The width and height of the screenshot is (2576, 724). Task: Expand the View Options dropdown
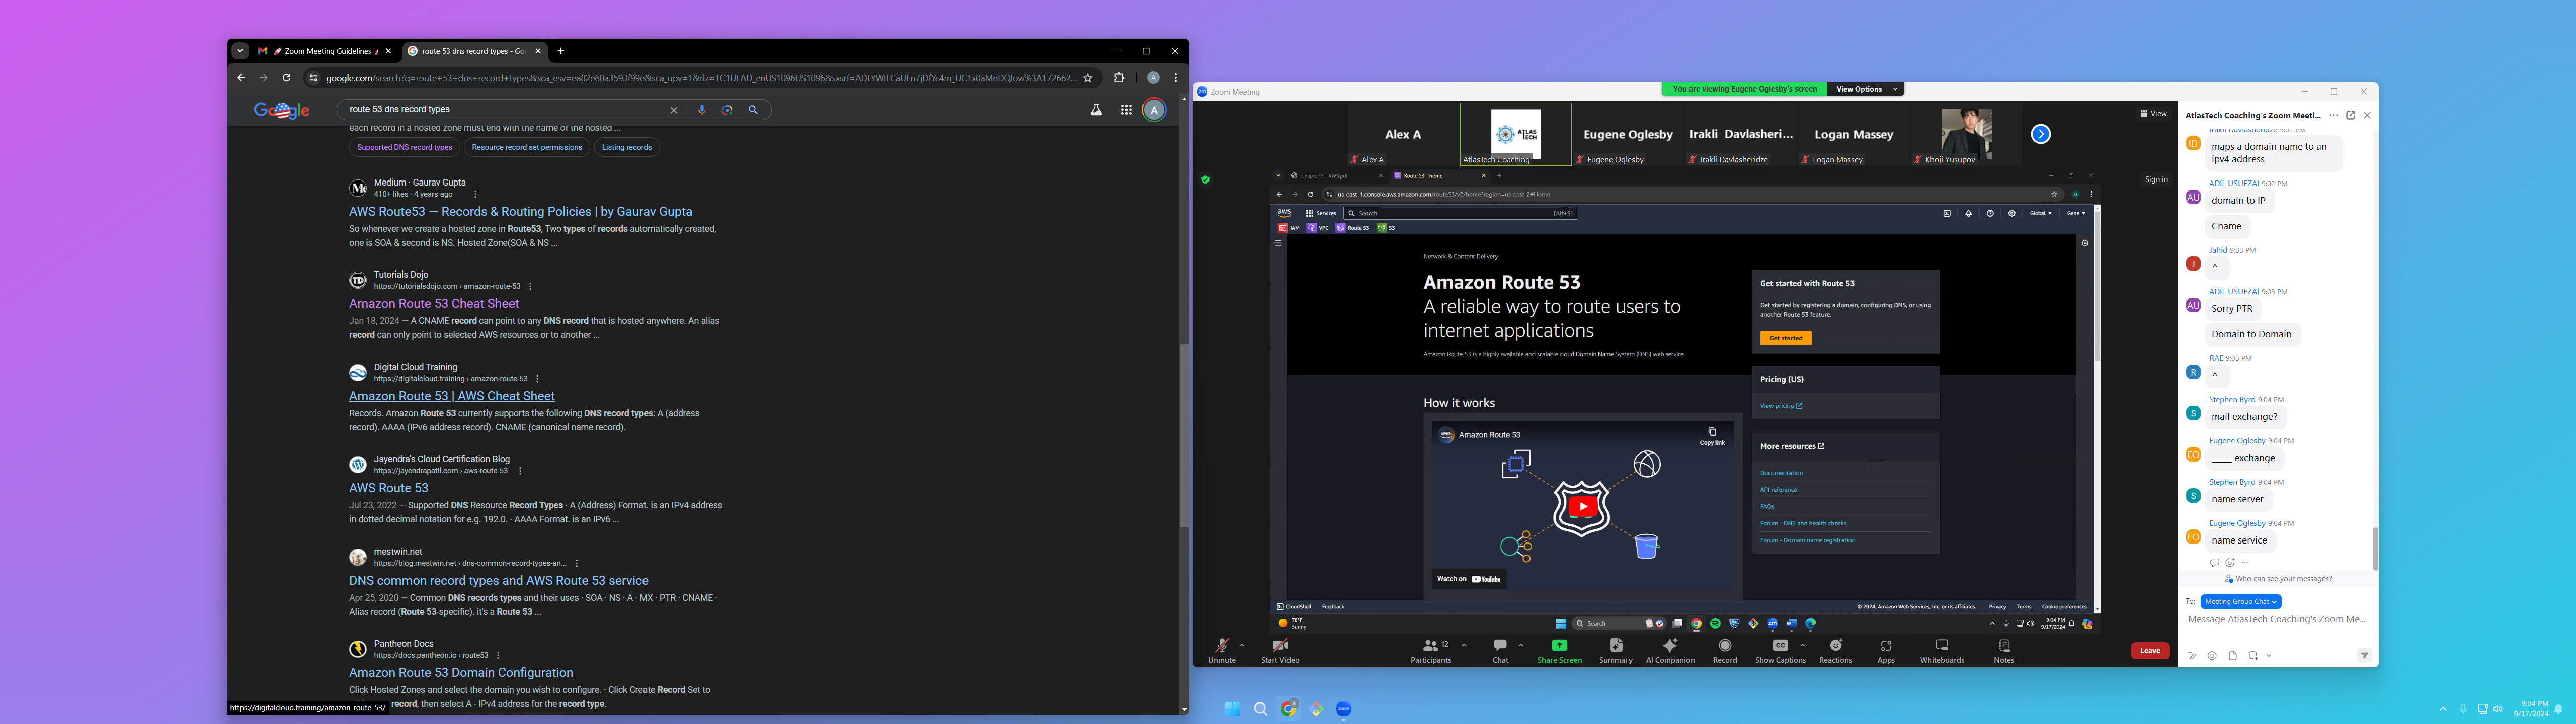[x=1865, y=89]
